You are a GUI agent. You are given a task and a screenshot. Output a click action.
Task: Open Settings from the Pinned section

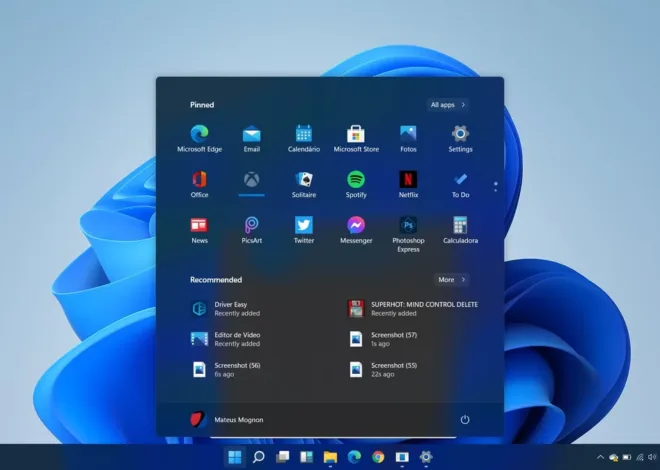coord(460,139)
